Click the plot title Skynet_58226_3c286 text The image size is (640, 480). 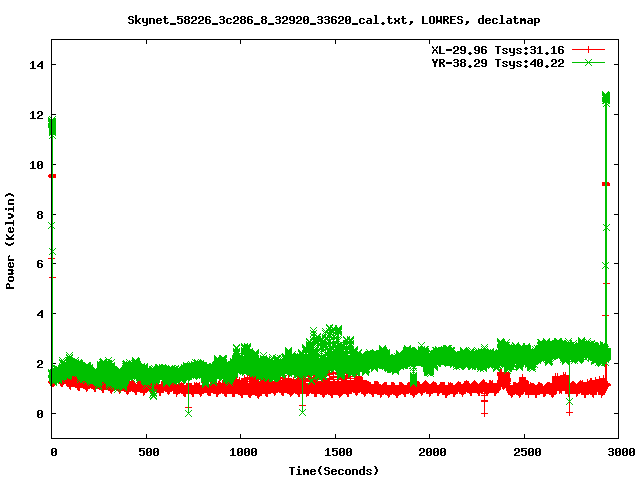point(333,20)
